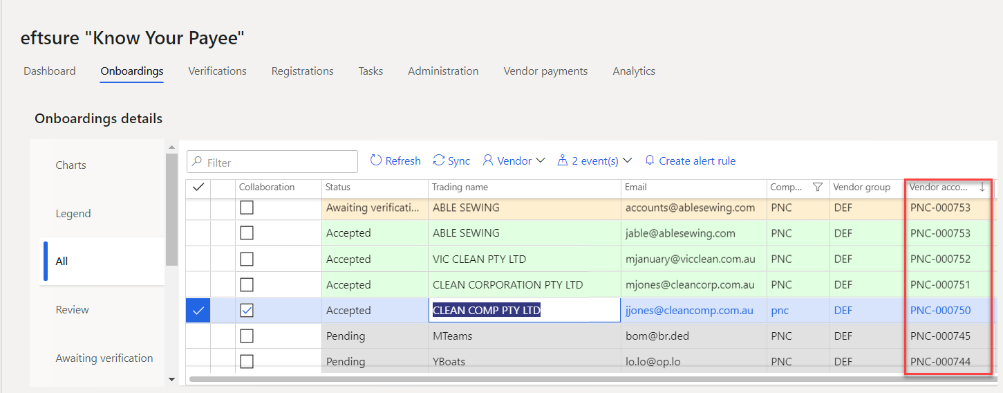Go to the Registrations tab

pyautogui.click(x=302, y=71)
